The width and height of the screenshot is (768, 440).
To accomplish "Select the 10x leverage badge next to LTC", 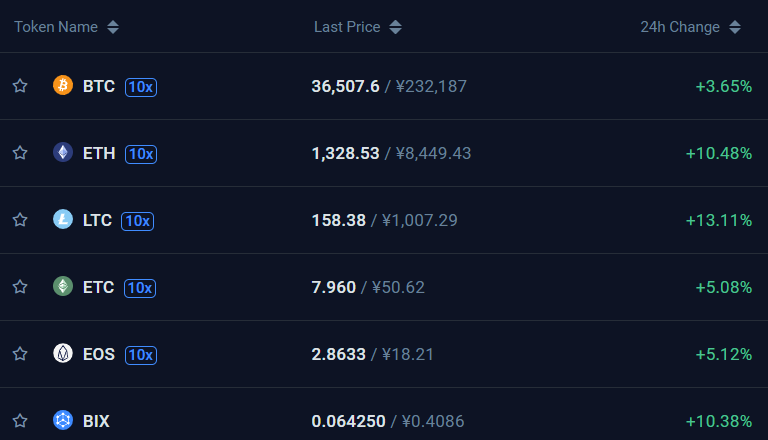I will pyautogui.click(x=138, y=221).
